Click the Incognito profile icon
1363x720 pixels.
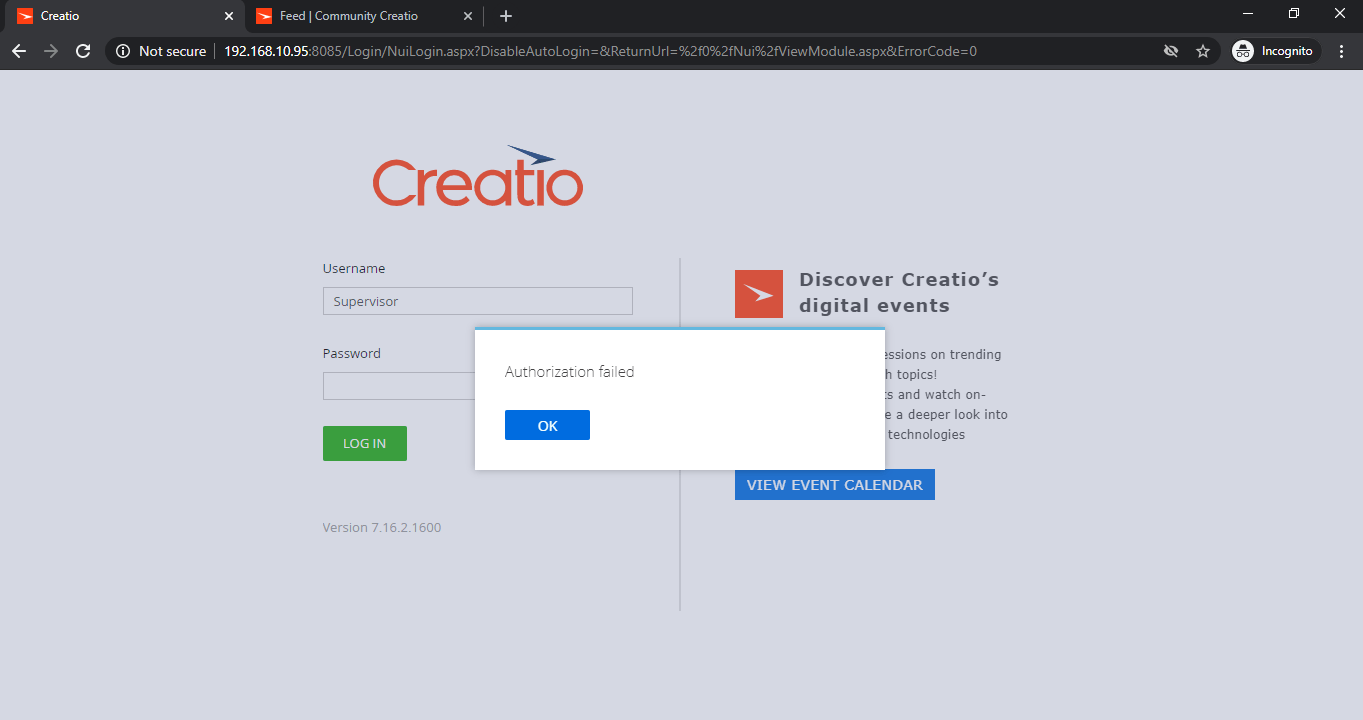click(1241, 50)
